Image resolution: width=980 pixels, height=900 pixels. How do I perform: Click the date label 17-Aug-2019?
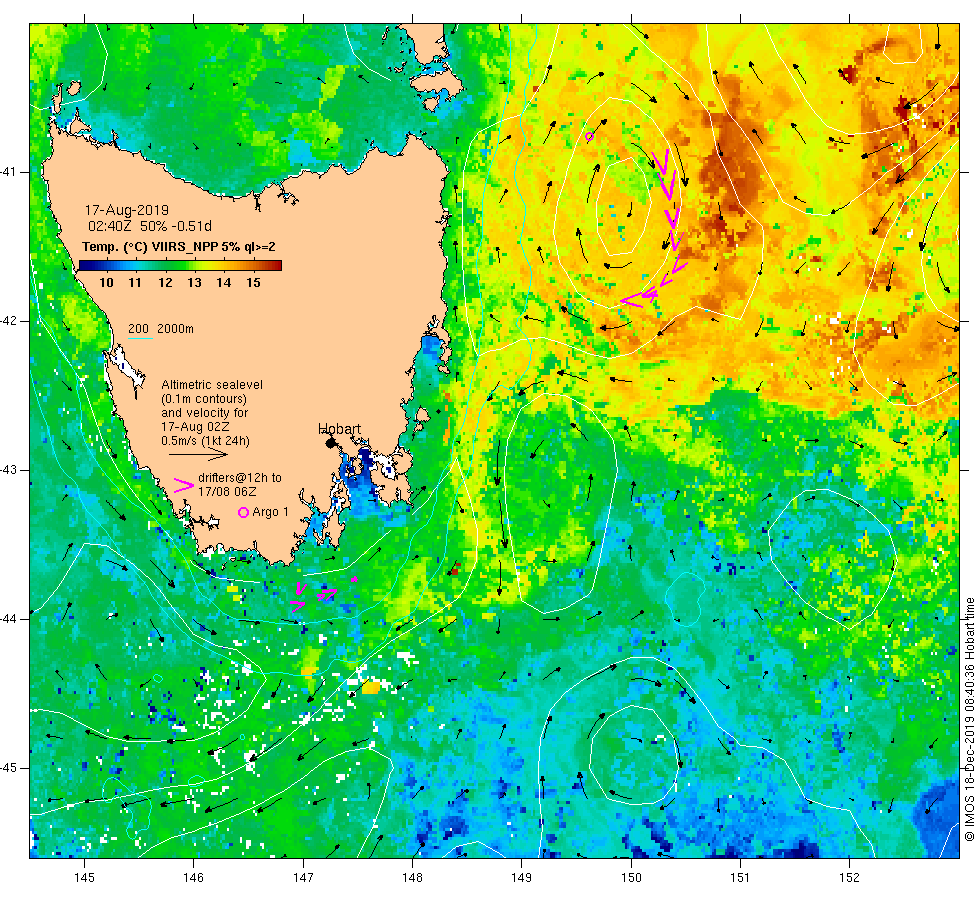click(127, 210)
